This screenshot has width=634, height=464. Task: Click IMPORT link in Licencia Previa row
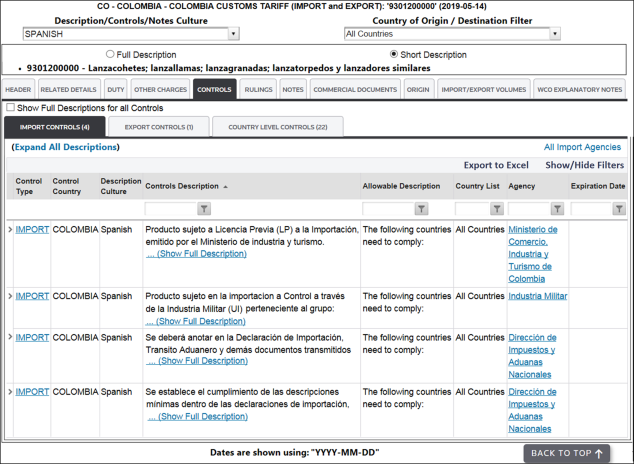click(x=32, y=229)
